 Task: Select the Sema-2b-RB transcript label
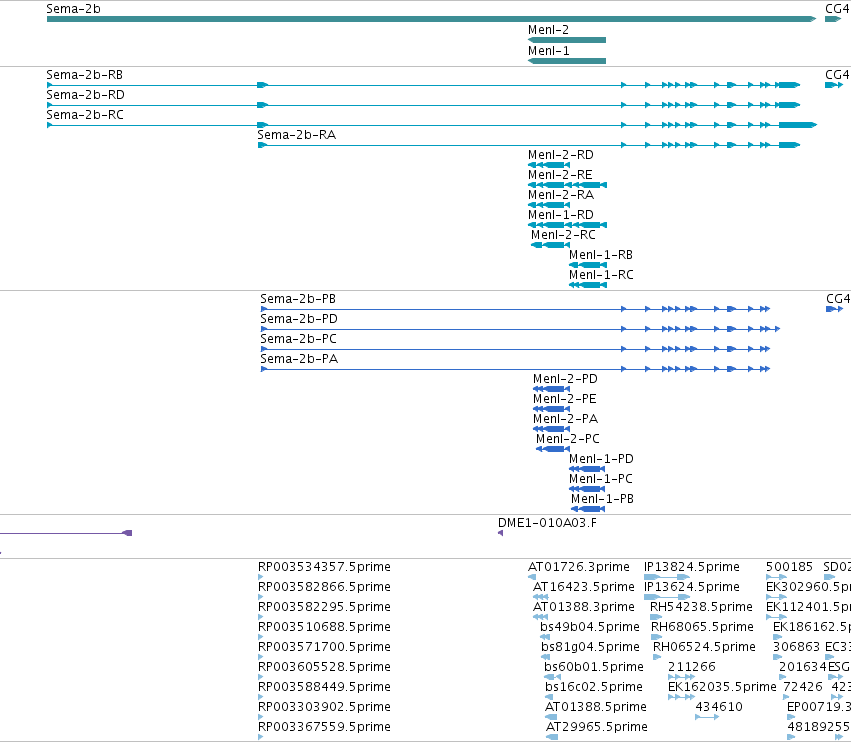click(84, 75)
